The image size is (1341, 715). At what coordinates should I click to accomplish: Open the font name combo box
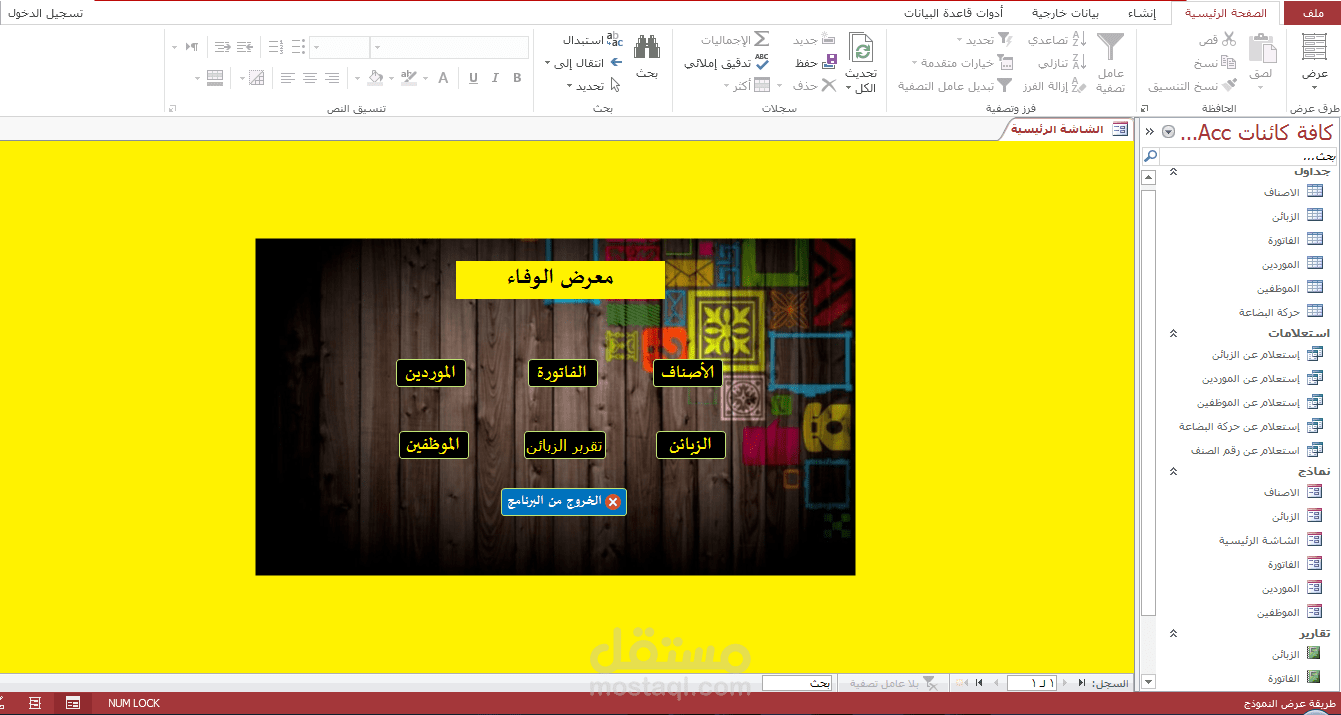[x=376, y=47]
